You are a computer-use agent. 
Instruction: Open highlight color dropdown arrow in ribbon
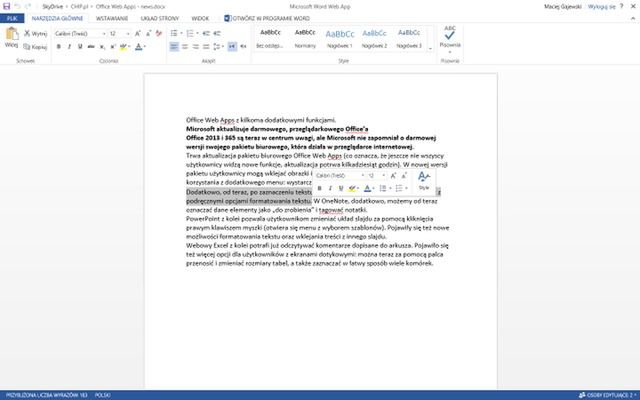pos(129,47)
